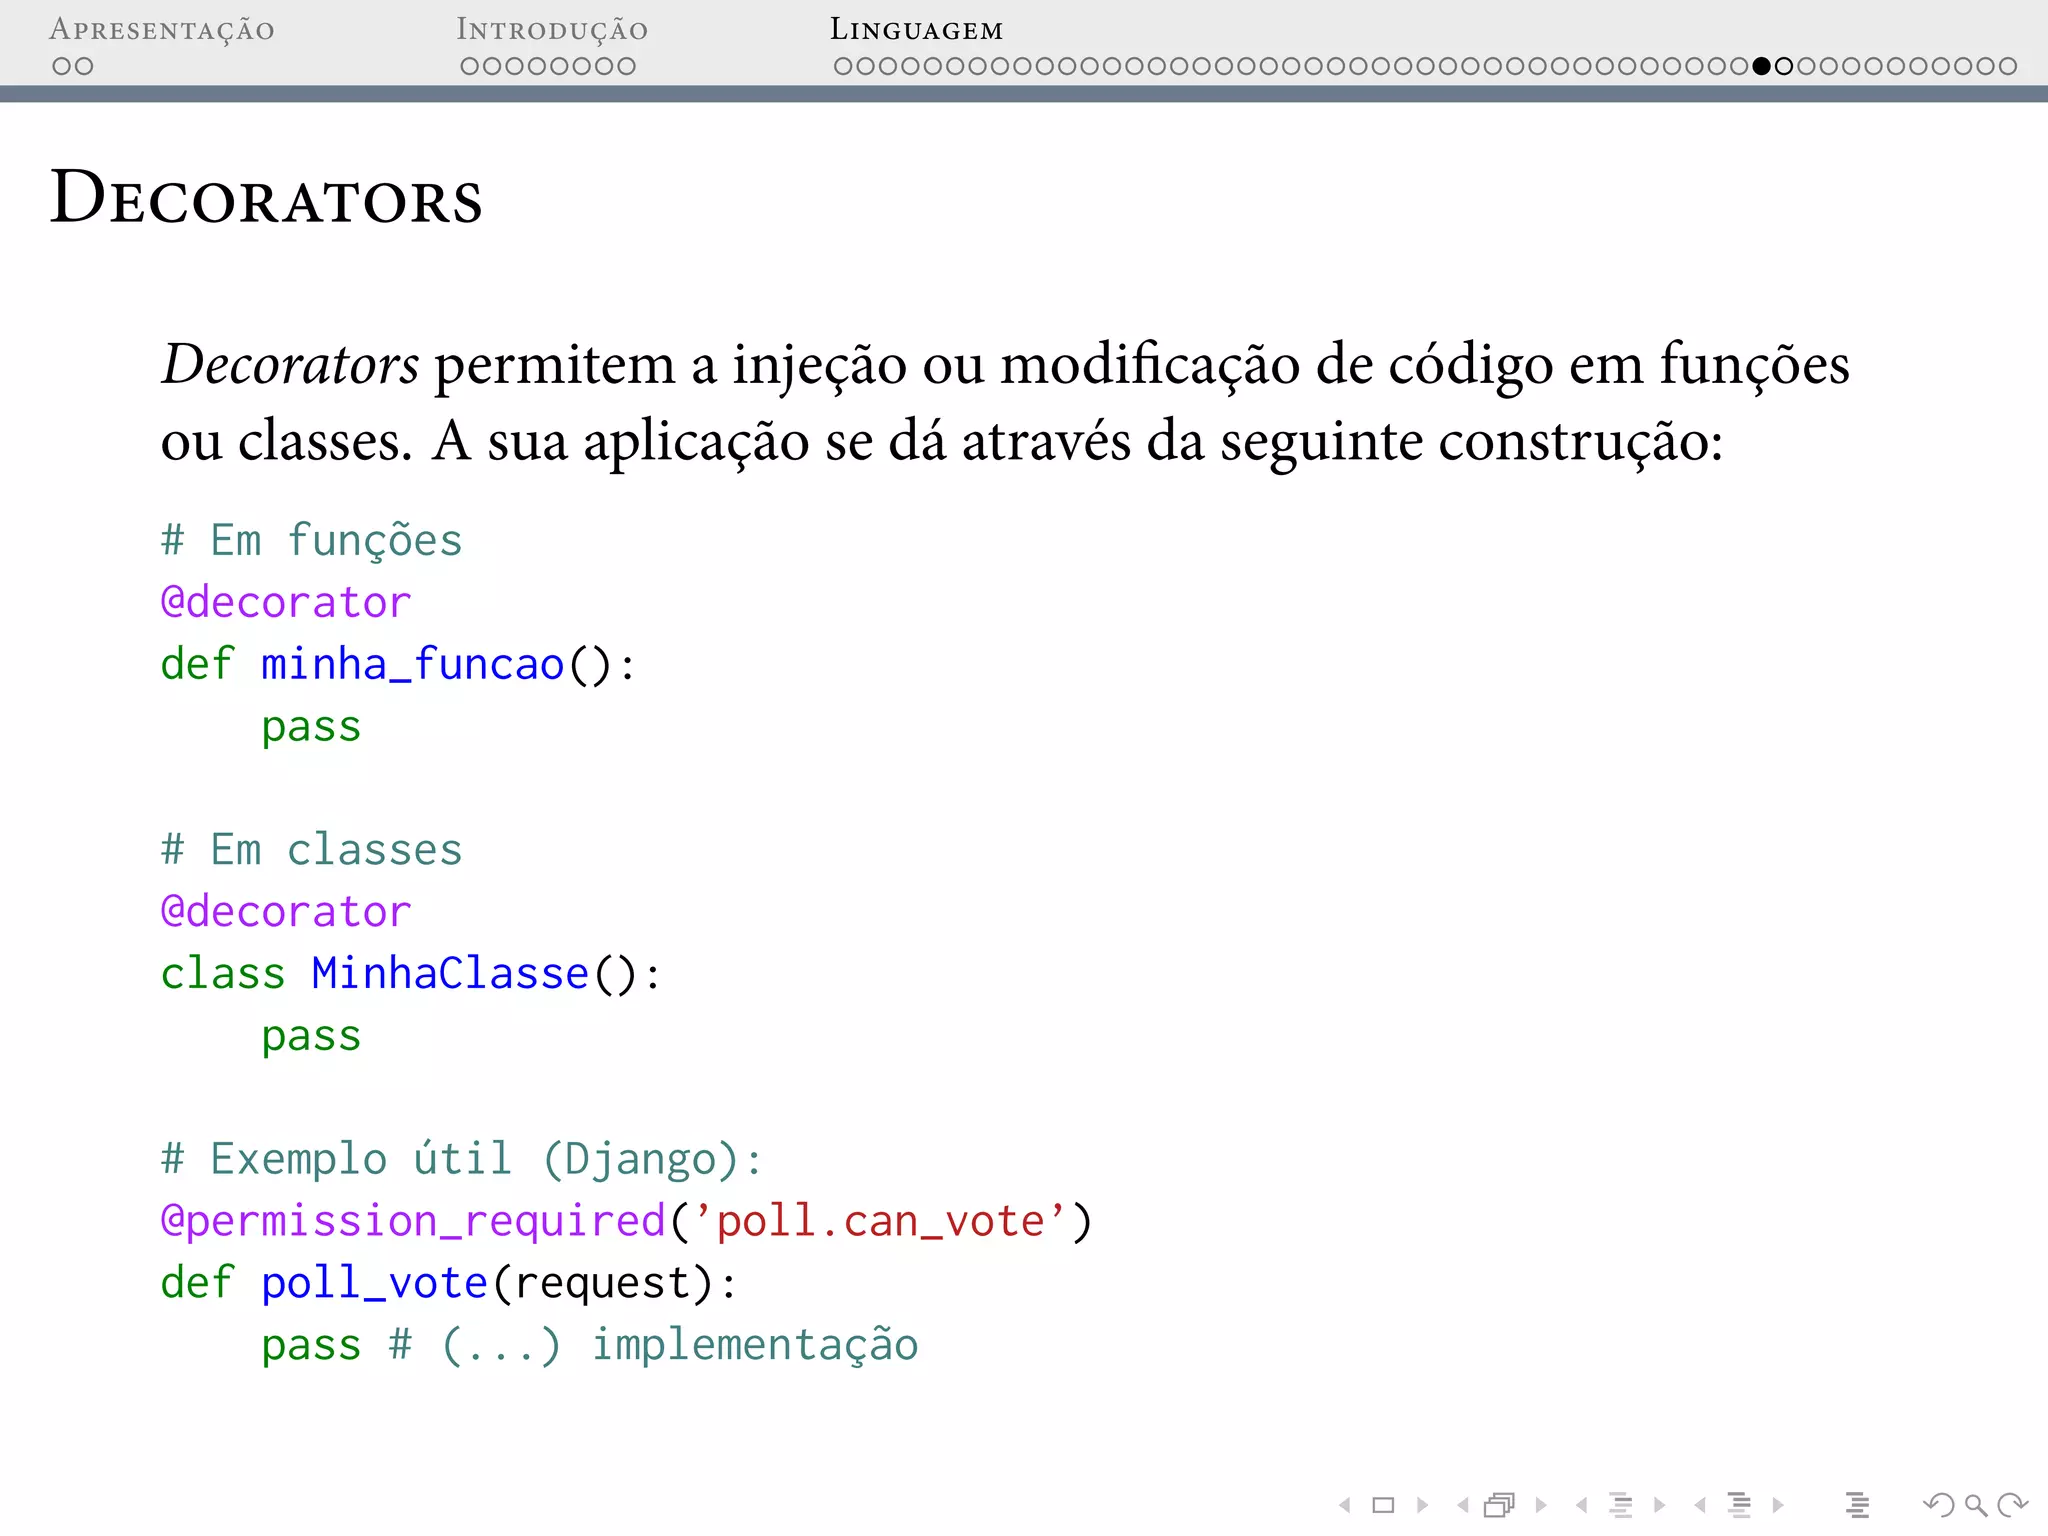Click the go-back curved arrow icon
The width and height of the screenshot is (2048, 1536).
pos(1938,1504)
